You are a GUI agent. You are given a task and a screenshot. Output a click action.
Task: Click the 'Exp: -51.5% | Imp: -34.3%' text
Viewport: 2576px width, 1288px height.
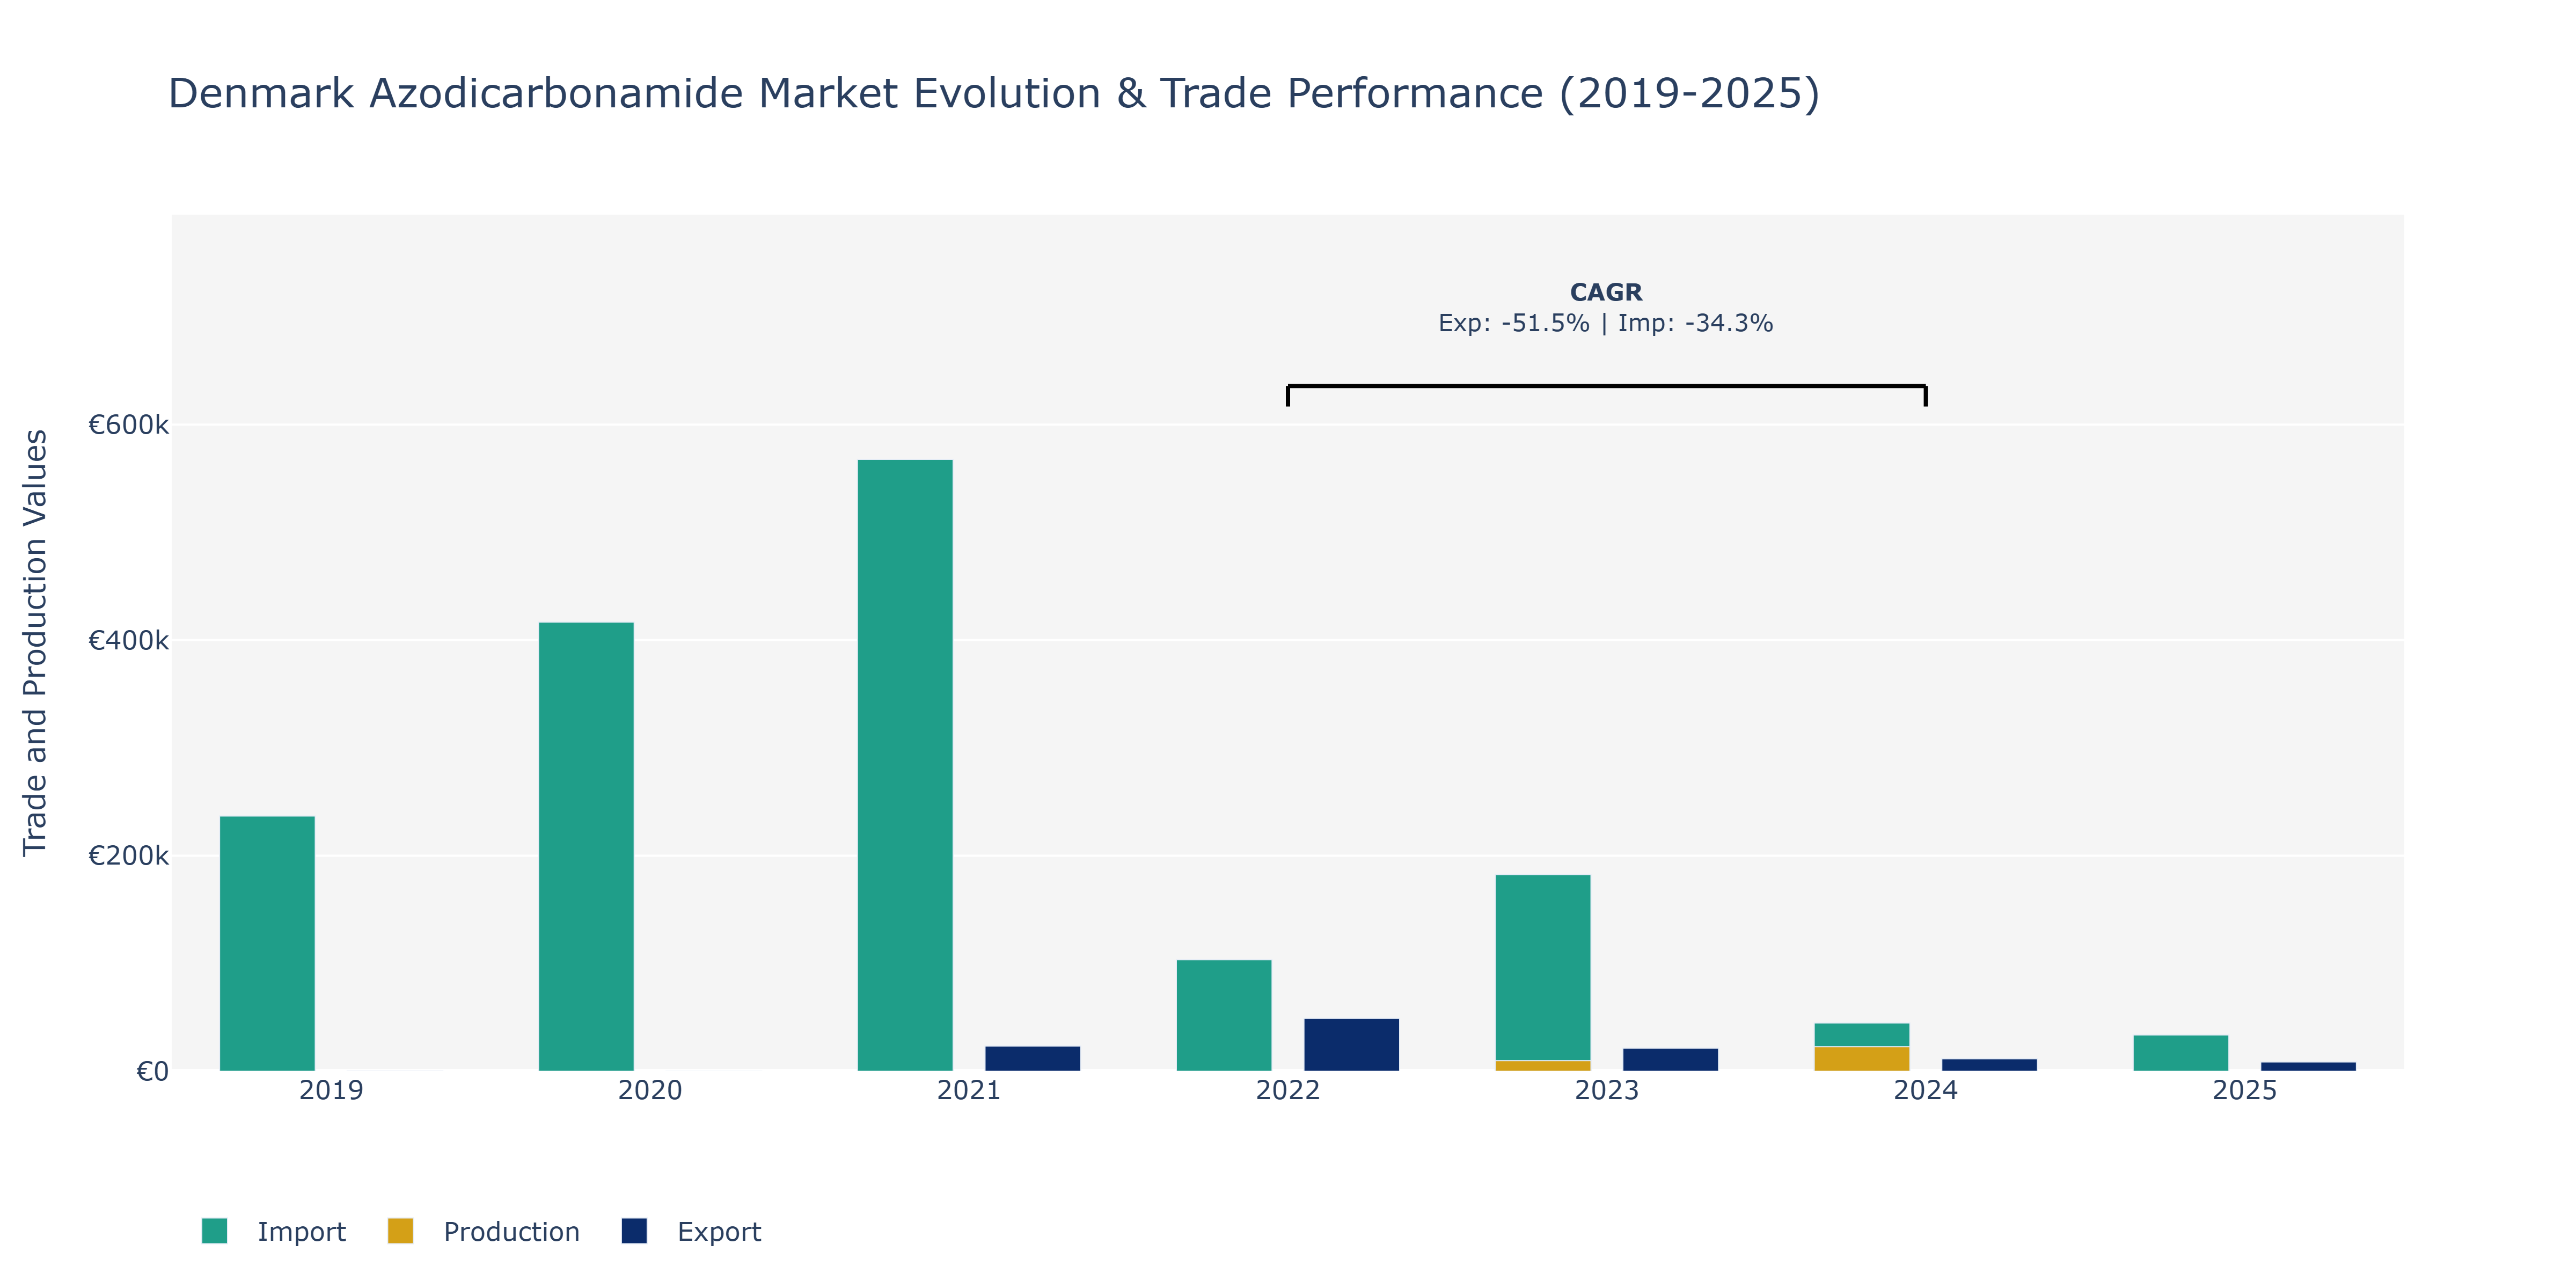click(x=1606, y=323)
